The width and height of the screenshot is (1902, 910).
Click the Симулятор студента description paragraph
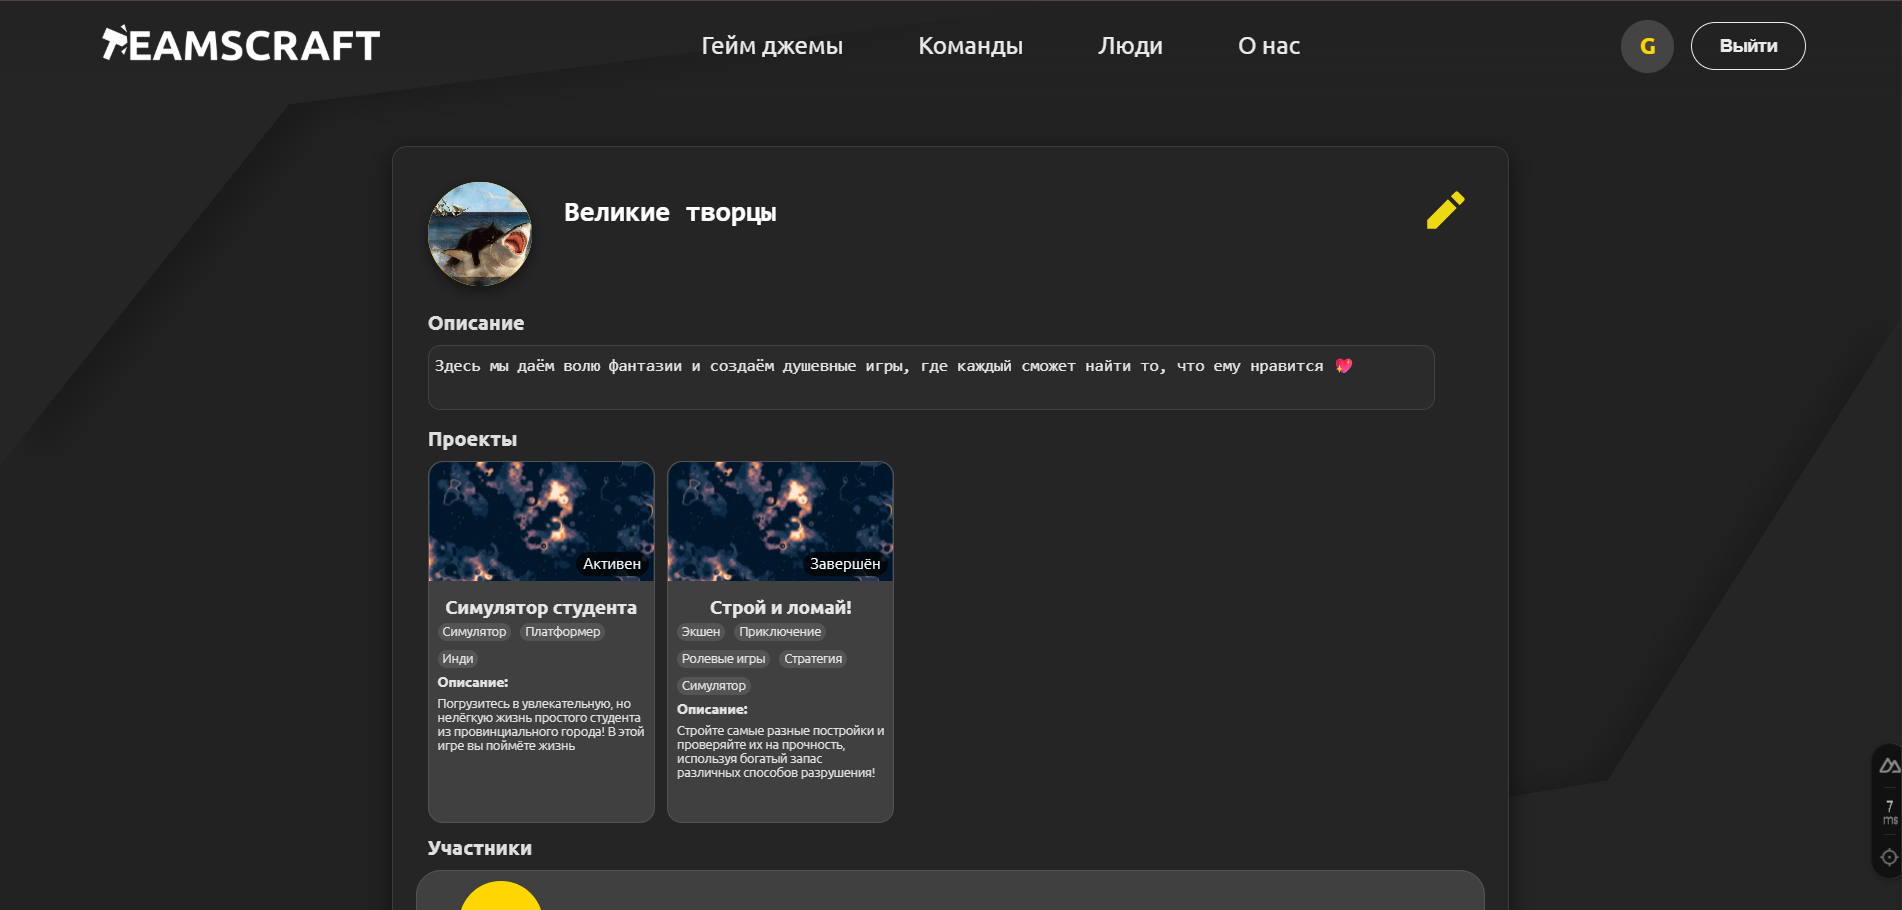541,725
